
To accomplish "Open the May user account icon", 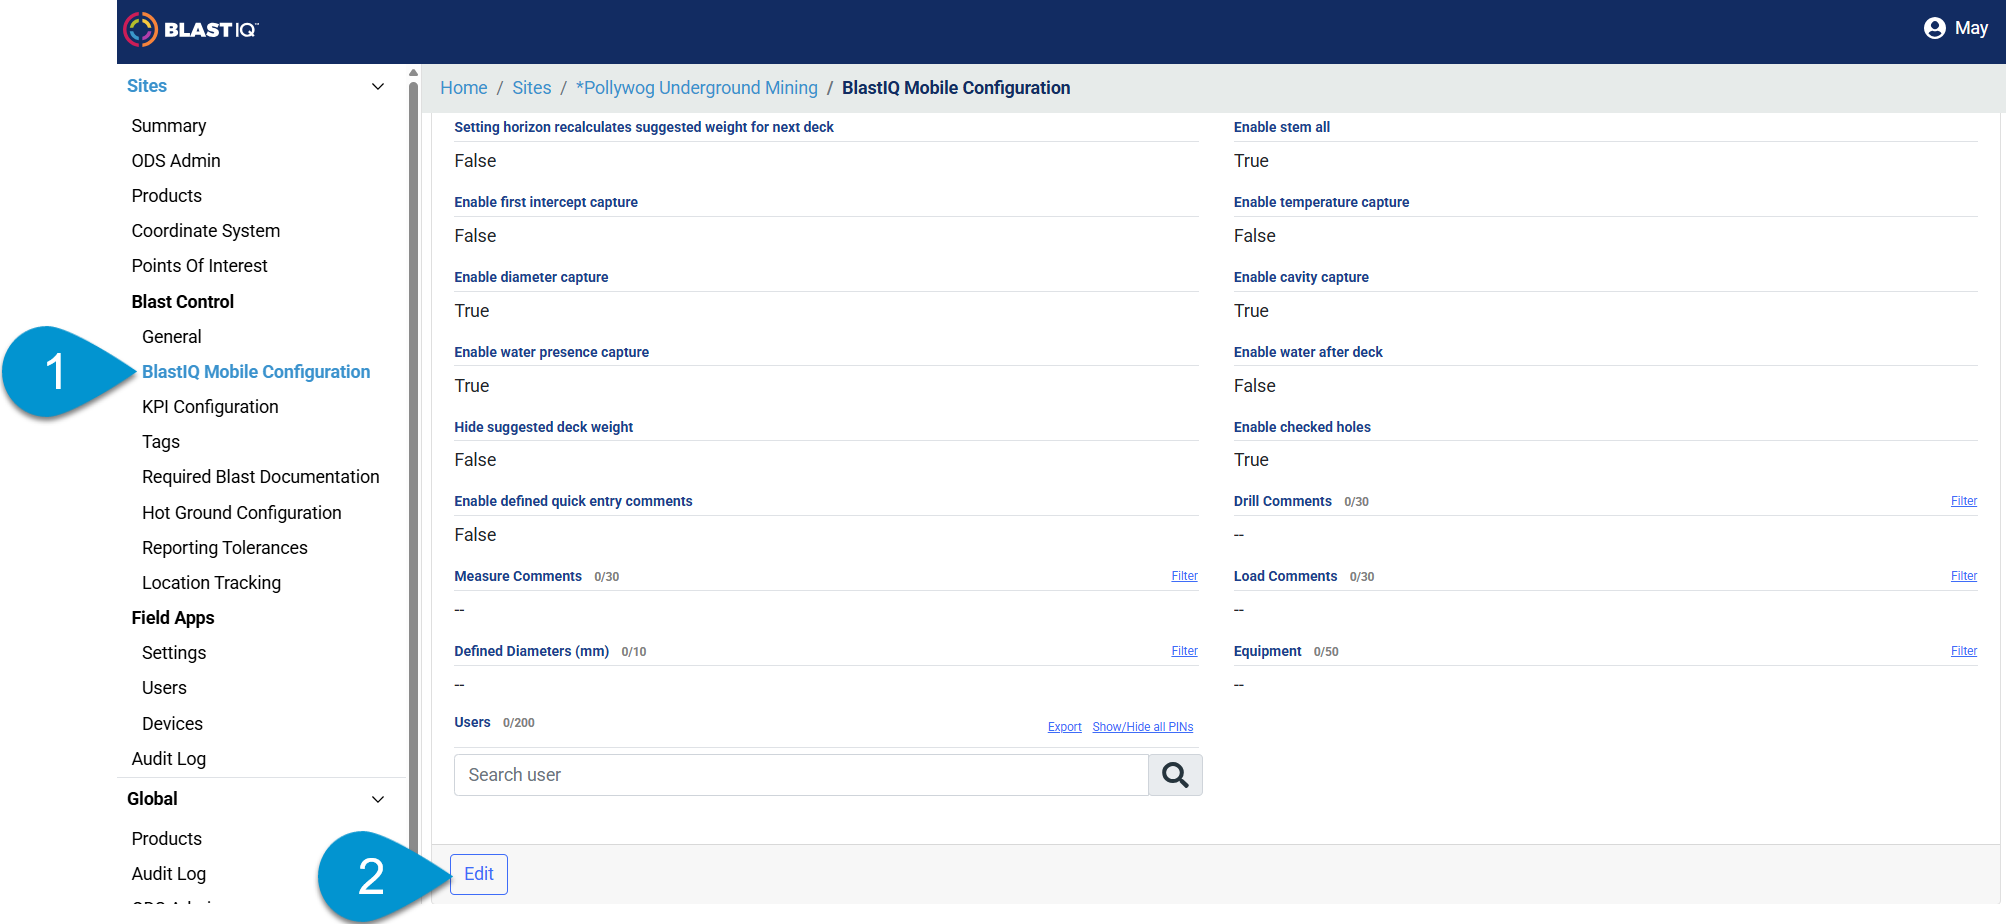I will (1934, 28).
